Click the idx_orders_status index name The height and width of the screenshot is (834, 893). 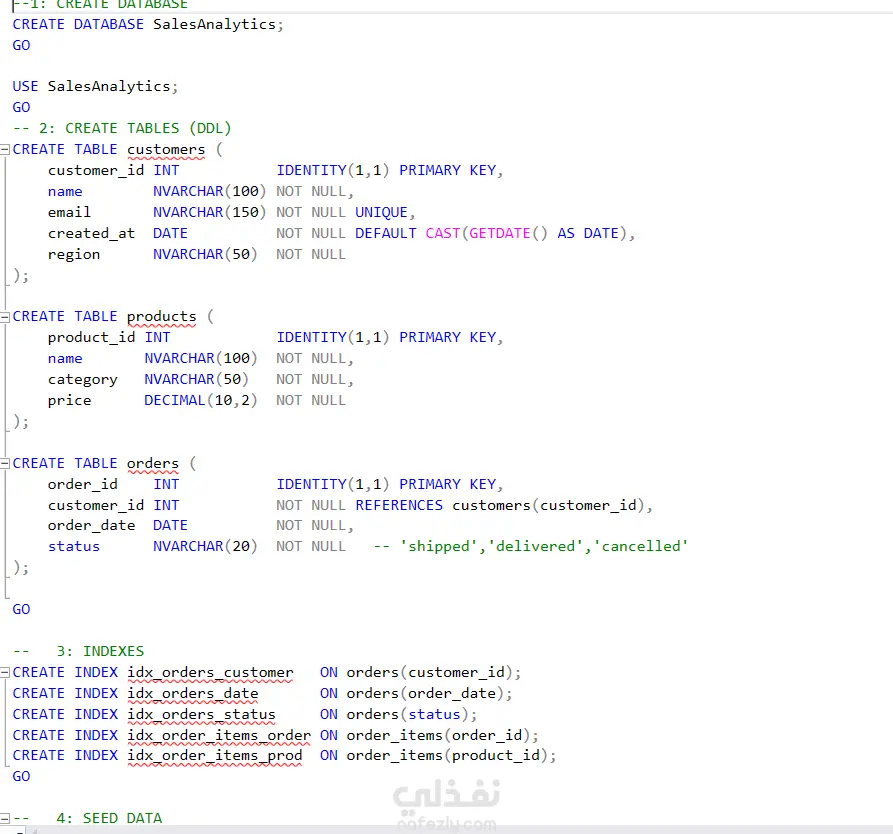coord(201,714)
